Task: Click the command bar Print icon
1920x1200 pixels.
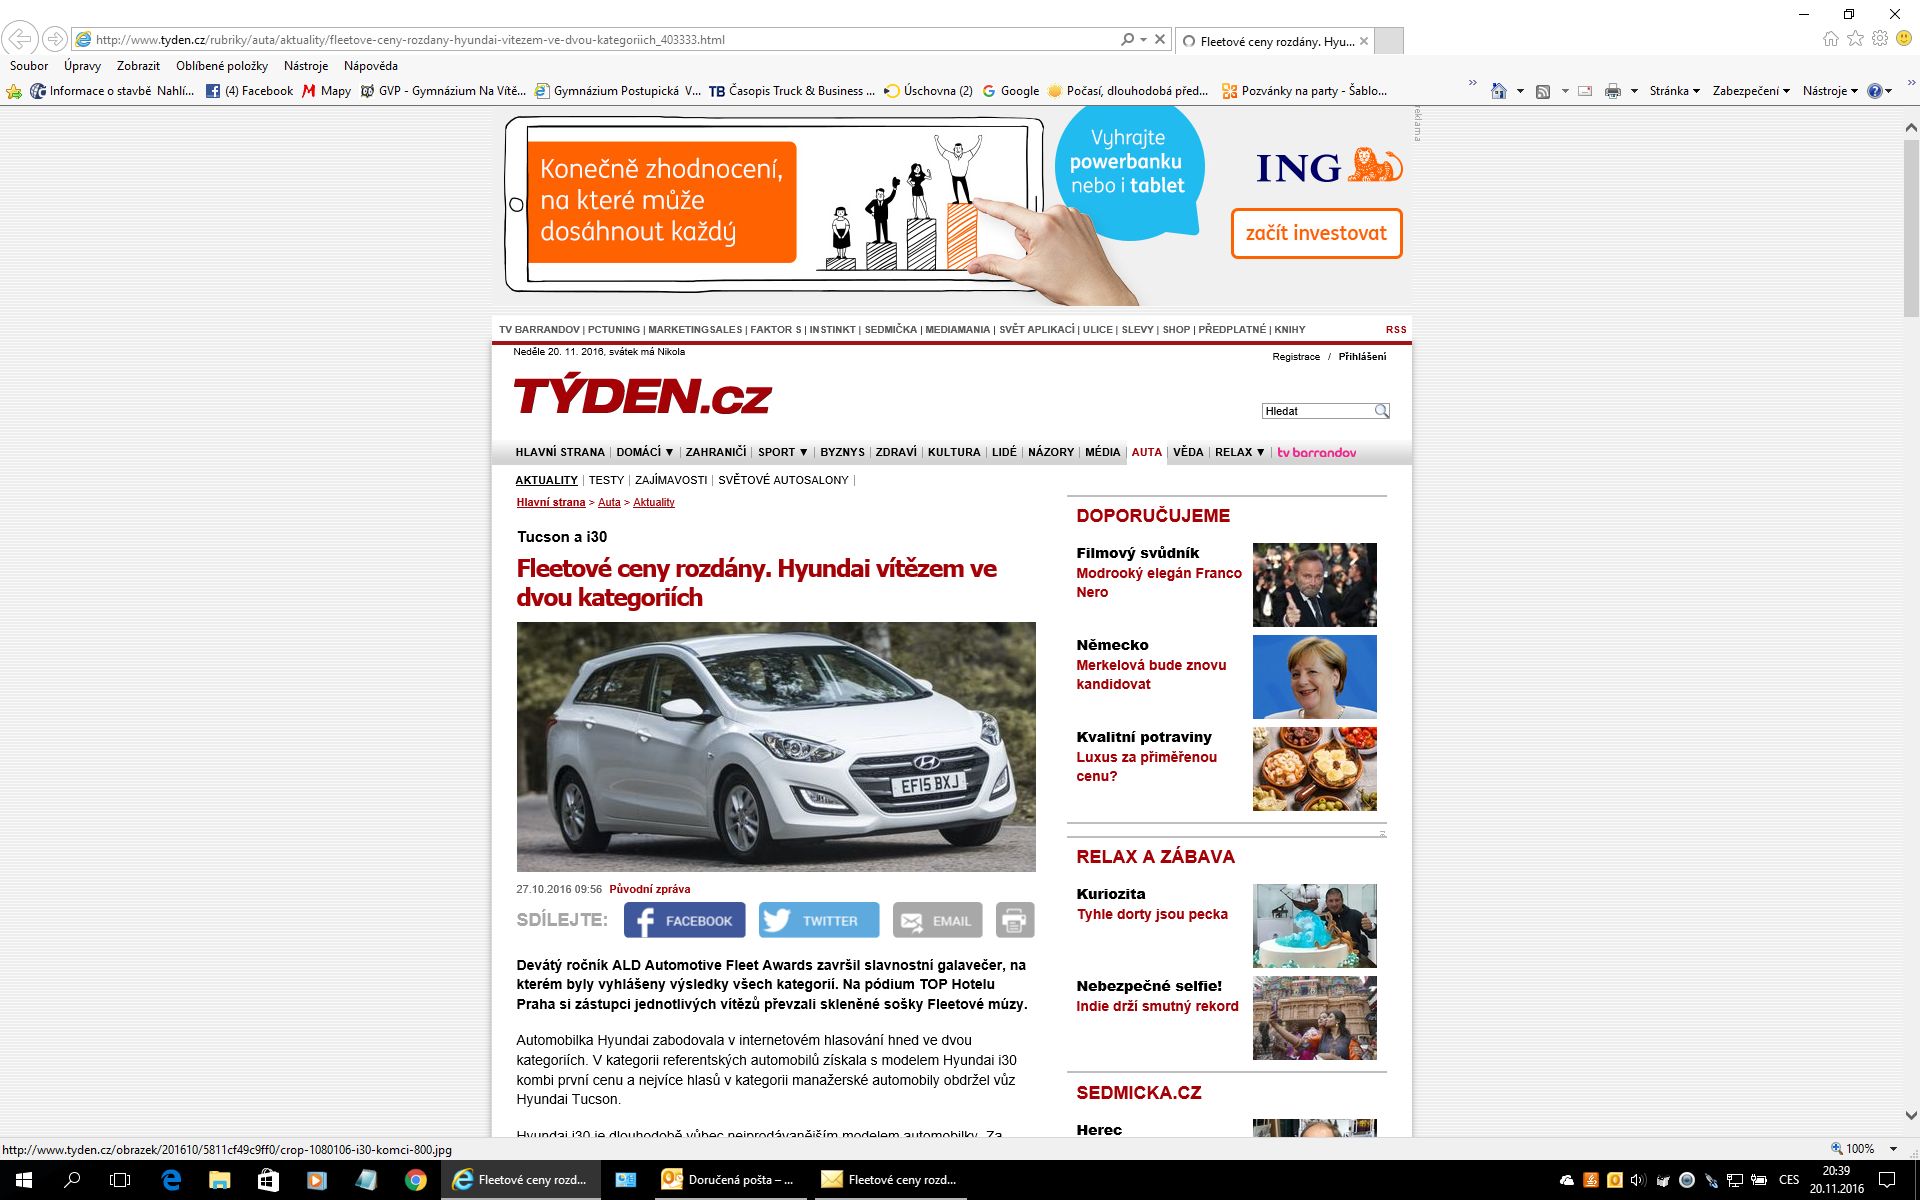Action: coord(1612,91)
